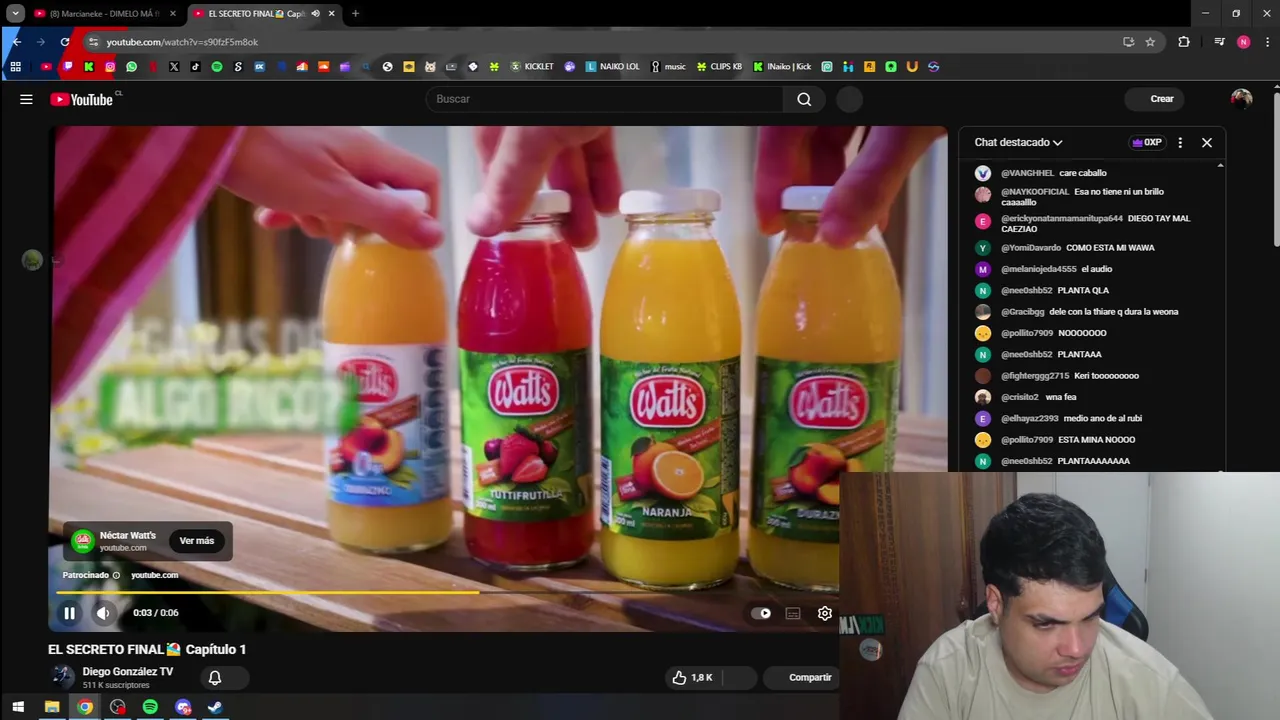Switch to the Marcianeke DÍMELO MÁ tab
This screenshot has height=720, width=1280.
click(104, 14)
